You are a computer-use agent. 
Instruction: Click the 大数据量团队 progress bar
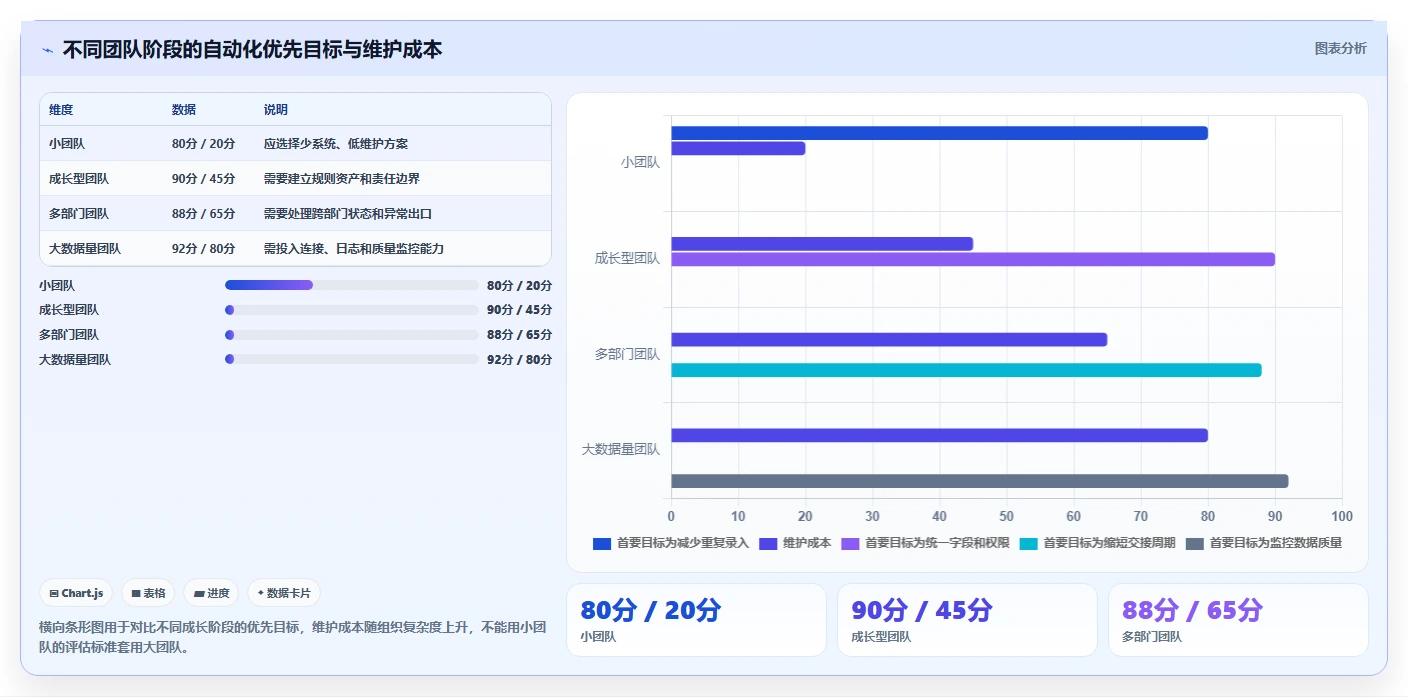352,359
